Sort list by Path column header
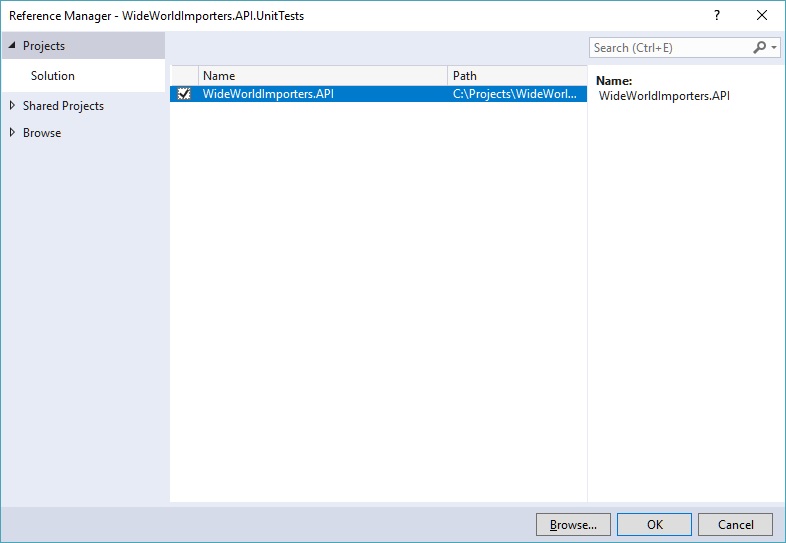Viewport: 786px width, 543px height. (x=515, y=76)
